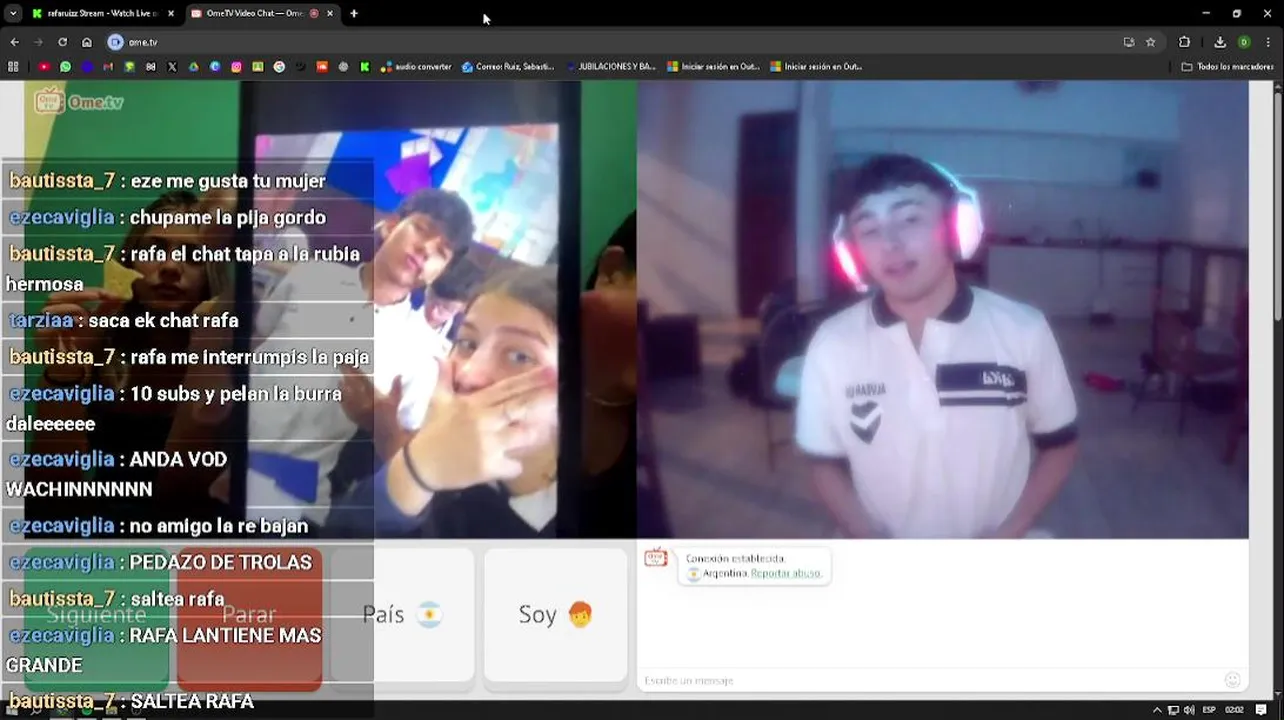Image resolution: width=1284 pixels, height=720 pixels.
Task: Open the Gmail bookmark
Action: (x=108, y=67)
